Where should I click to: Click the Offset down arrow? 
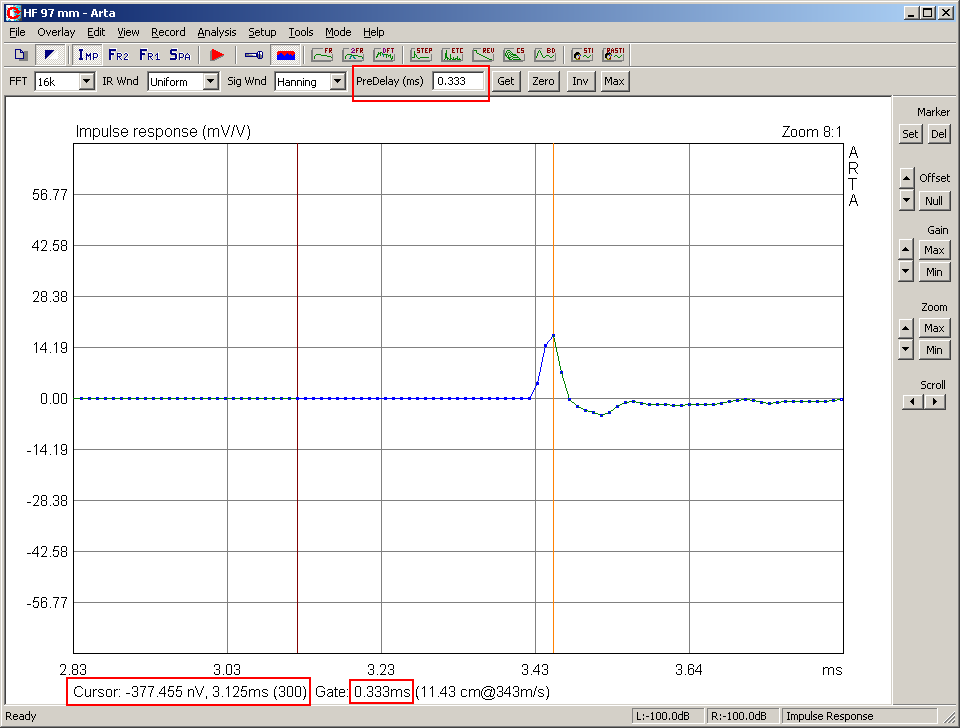[907, 200]
